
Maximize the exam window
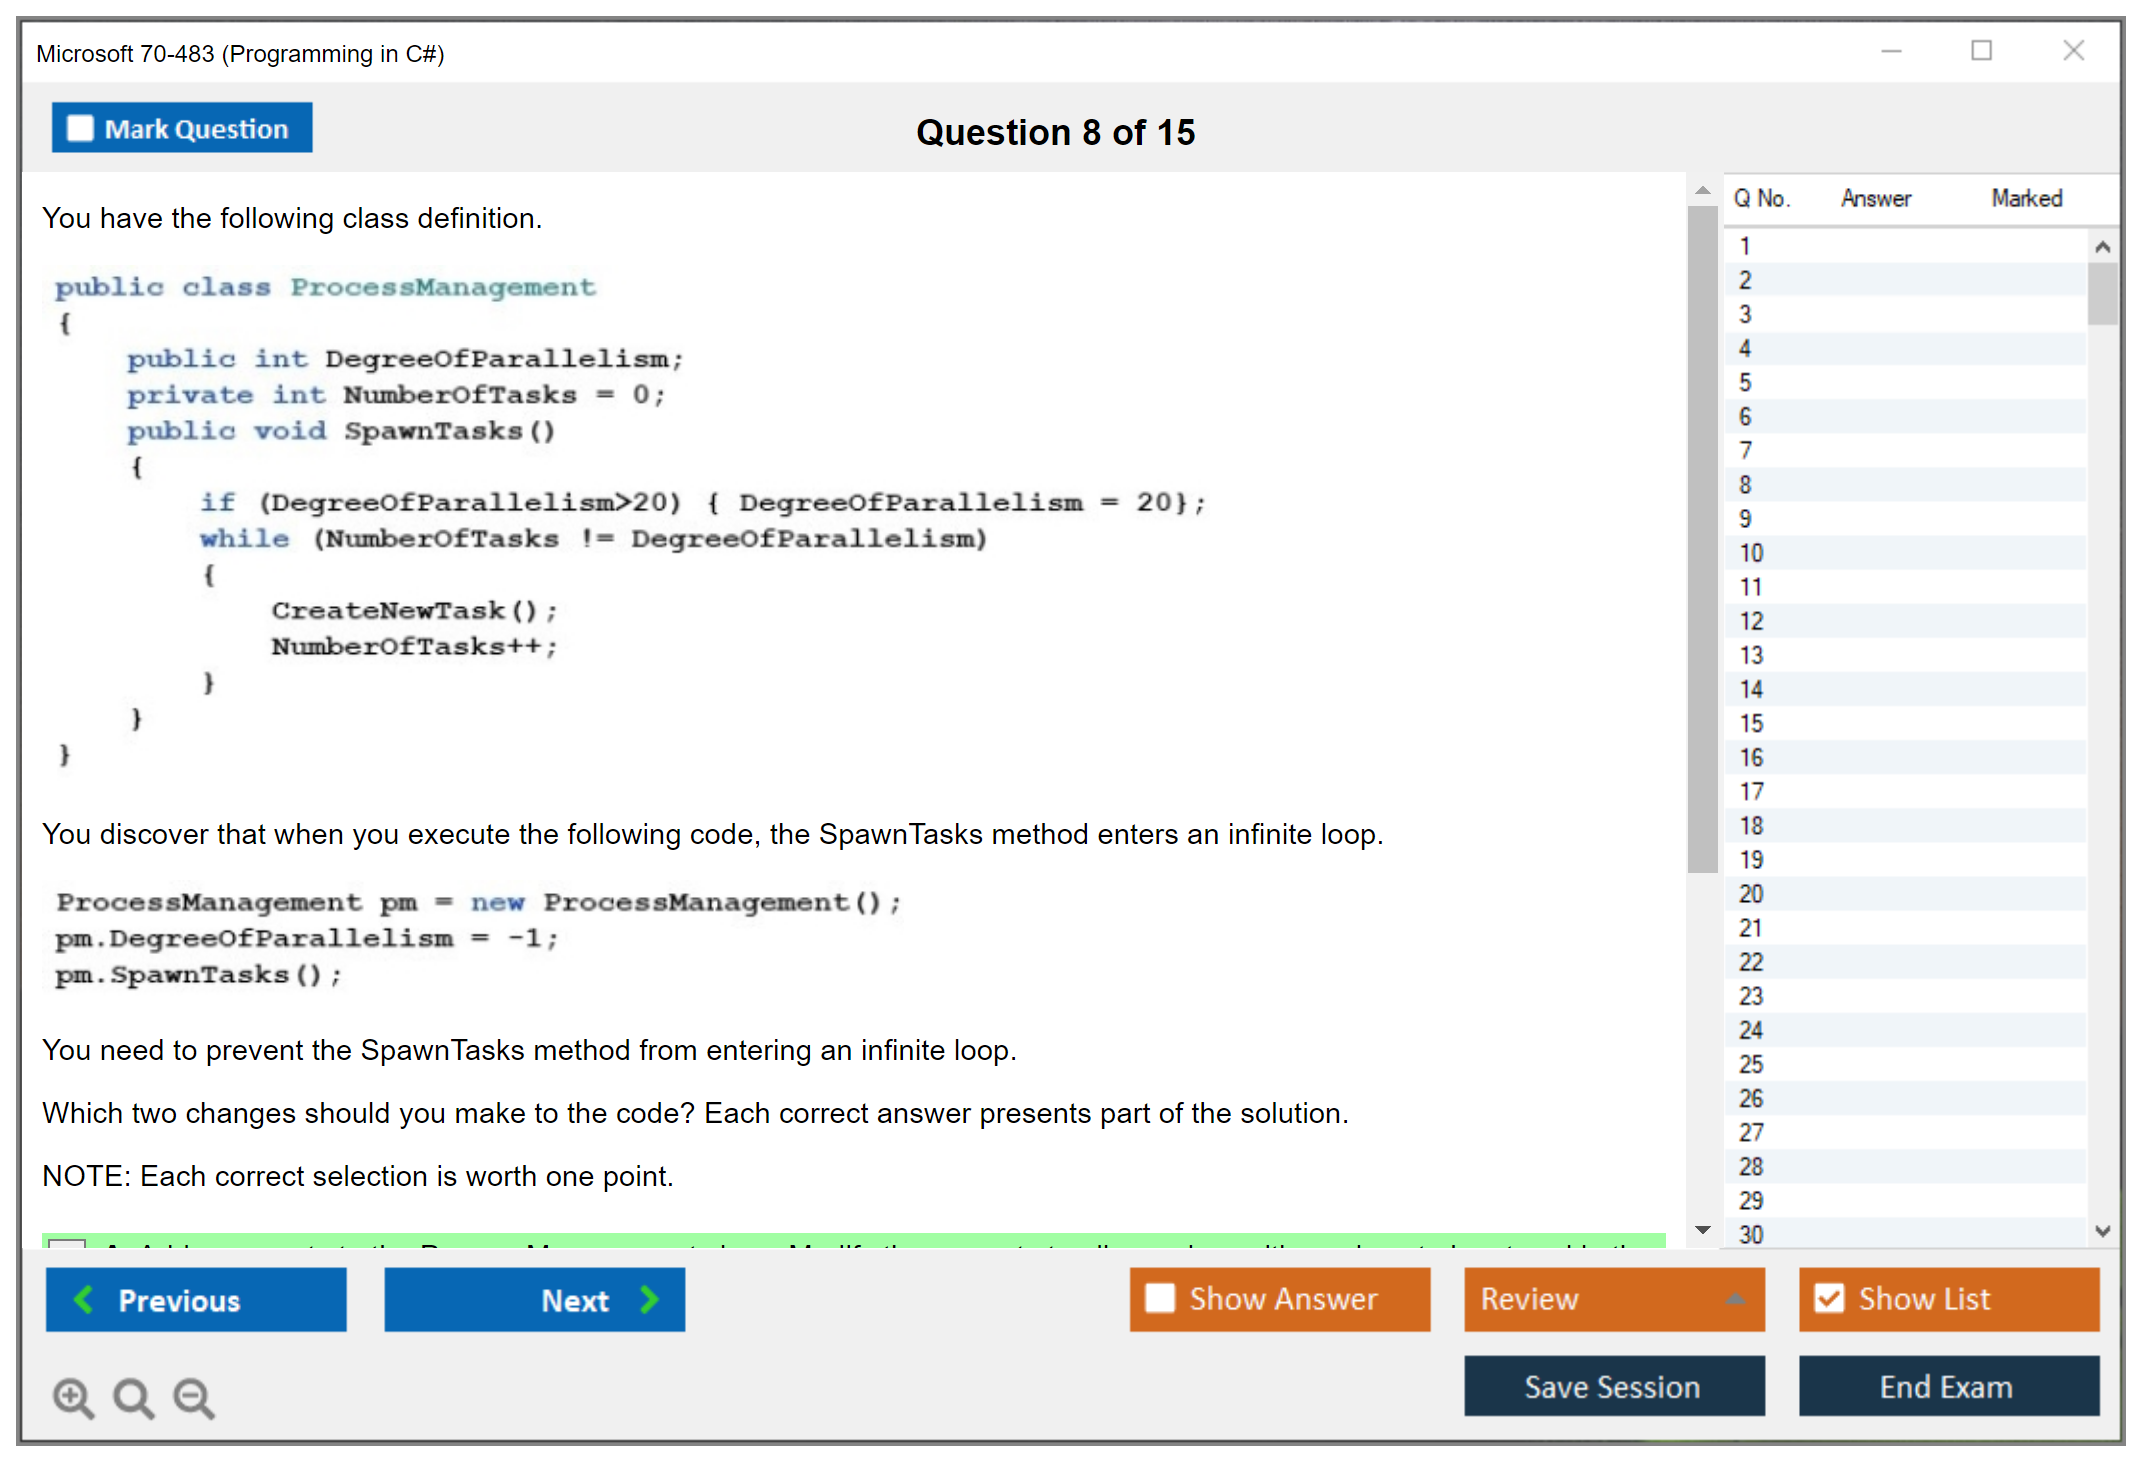click(x=1981, y=51)
